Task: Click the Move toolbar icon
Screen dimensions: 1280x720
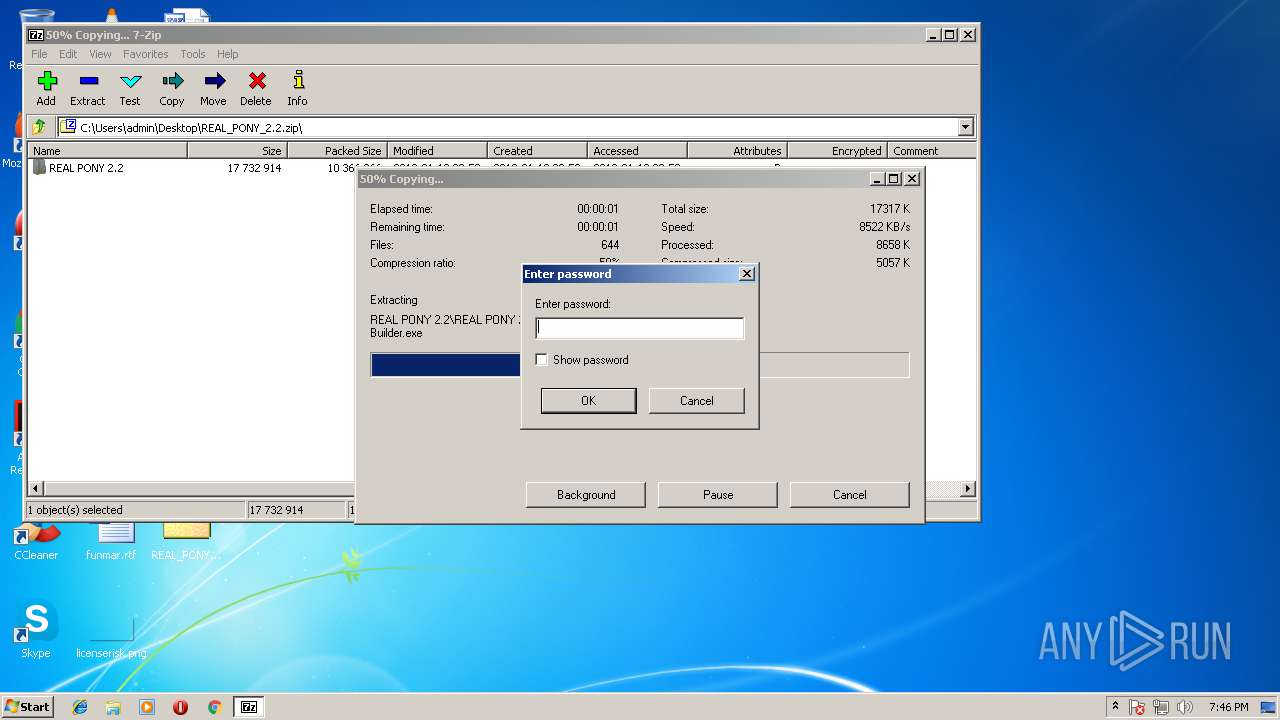Action: coord(213,88)
